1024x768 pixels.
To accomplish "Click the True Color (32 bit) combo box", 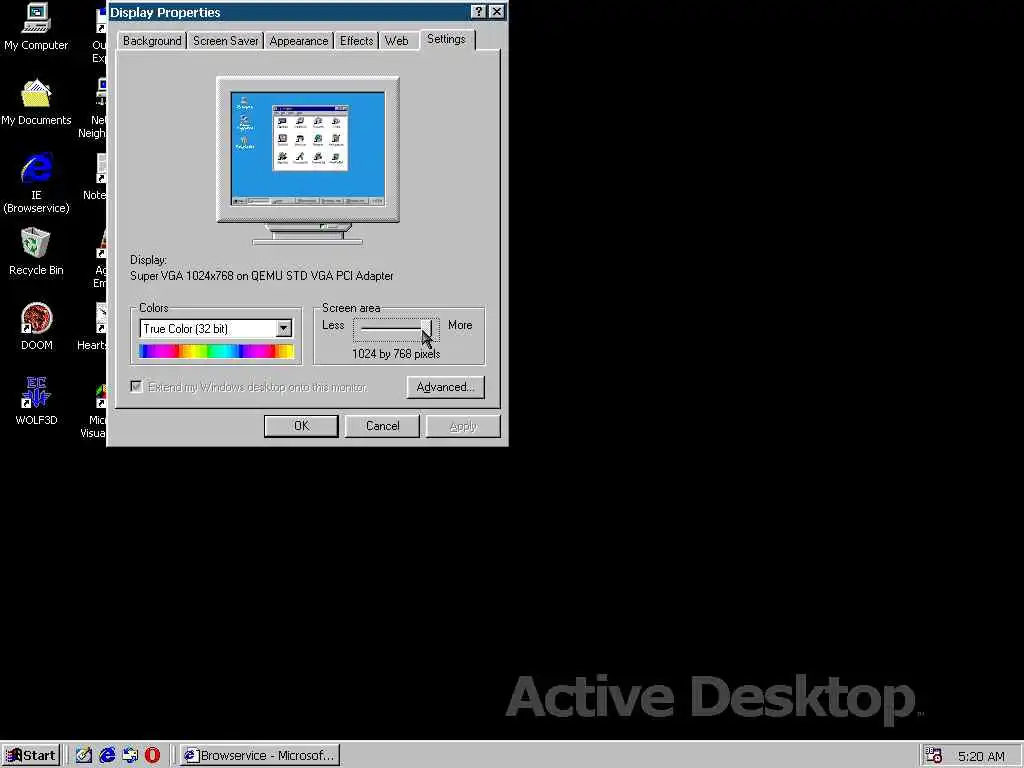I will [216, 328].
